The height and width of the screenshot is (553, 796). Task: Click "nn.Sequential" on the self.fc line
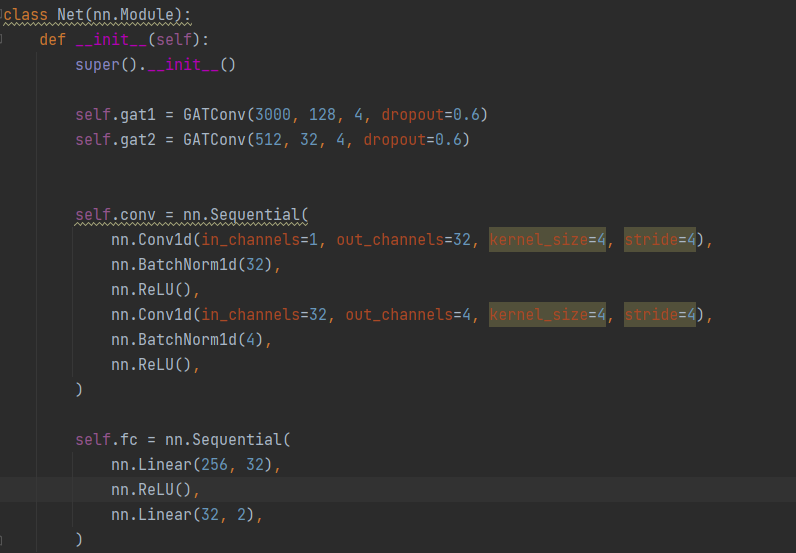pos(223,440)
